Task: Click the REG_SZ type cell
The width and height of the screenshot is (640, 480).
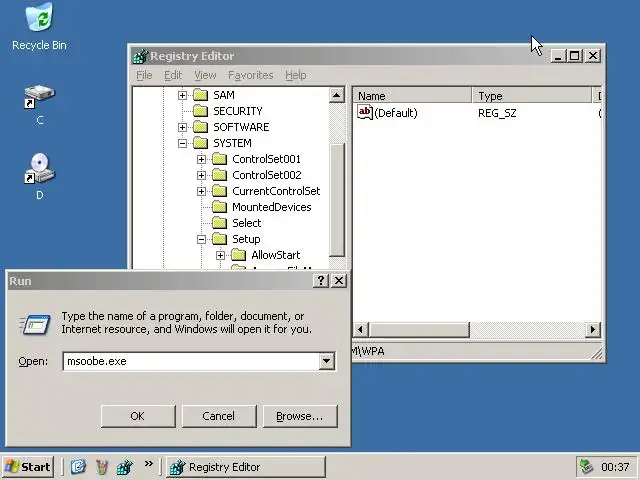Action: click(x=497, y=113)
